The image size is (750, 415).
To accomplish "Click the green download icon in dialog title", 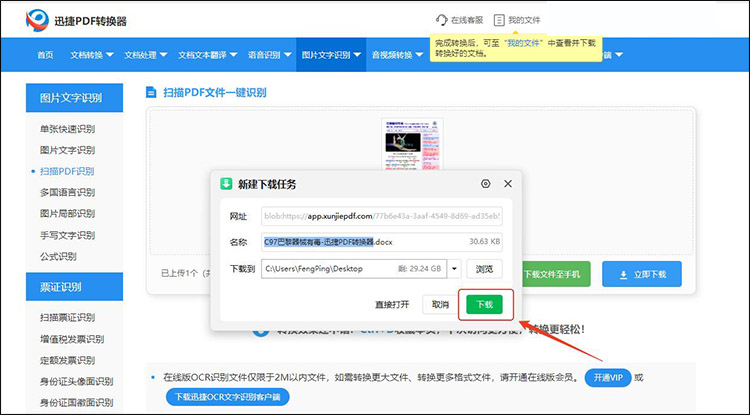I will [x=226, y=184].
